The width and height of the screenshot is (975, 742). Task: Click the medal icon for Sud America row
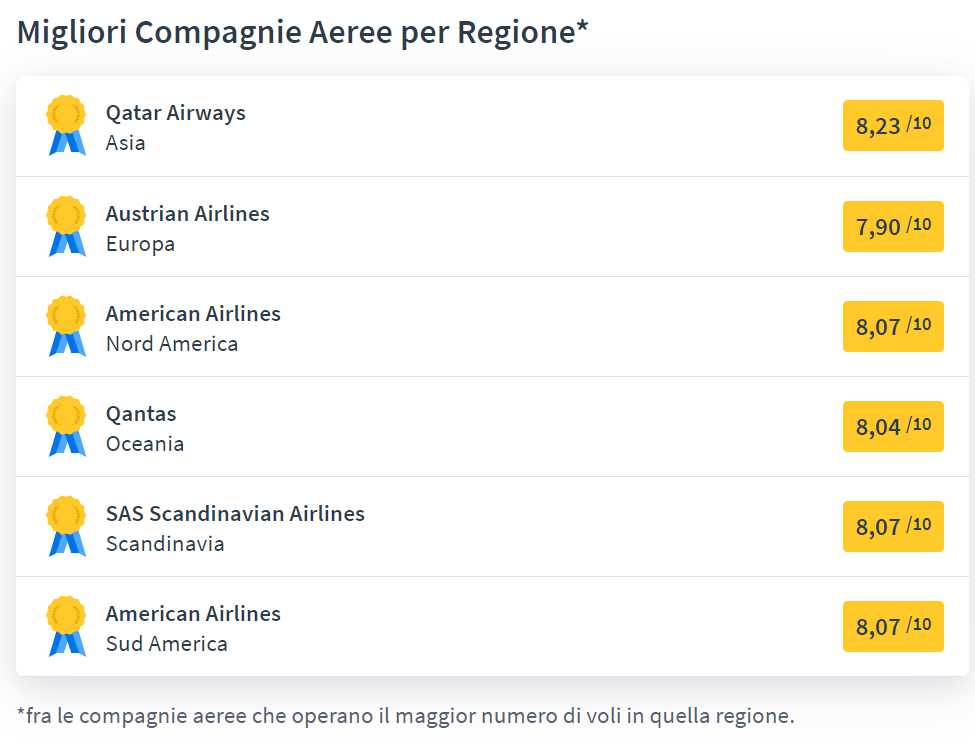(67, 626)
